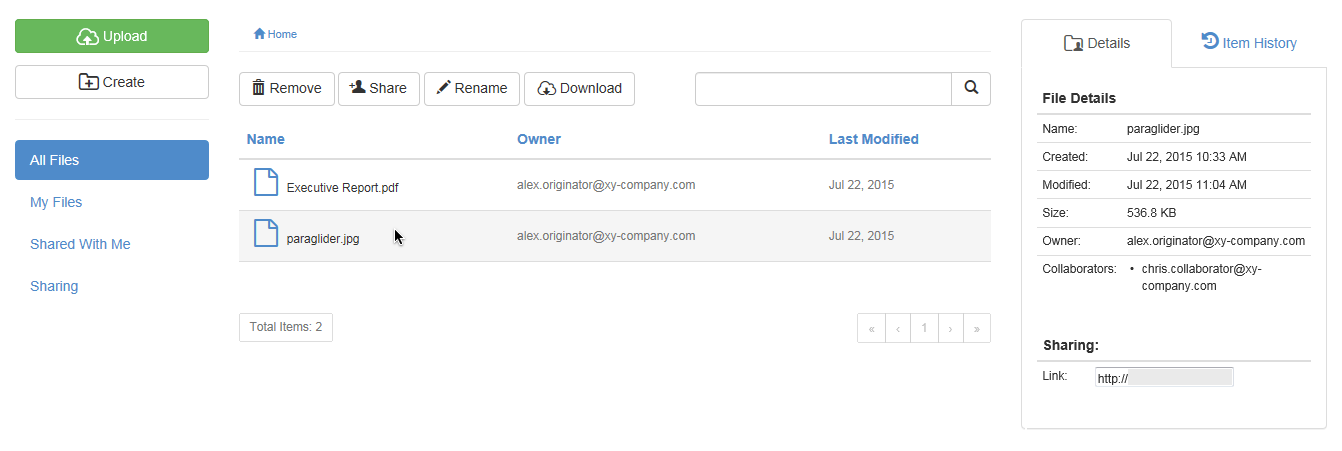The width and height of the screenshot is (1342, 451).
Task: Click the Executive Report.pdf file icon
Action: pos(265,183)
